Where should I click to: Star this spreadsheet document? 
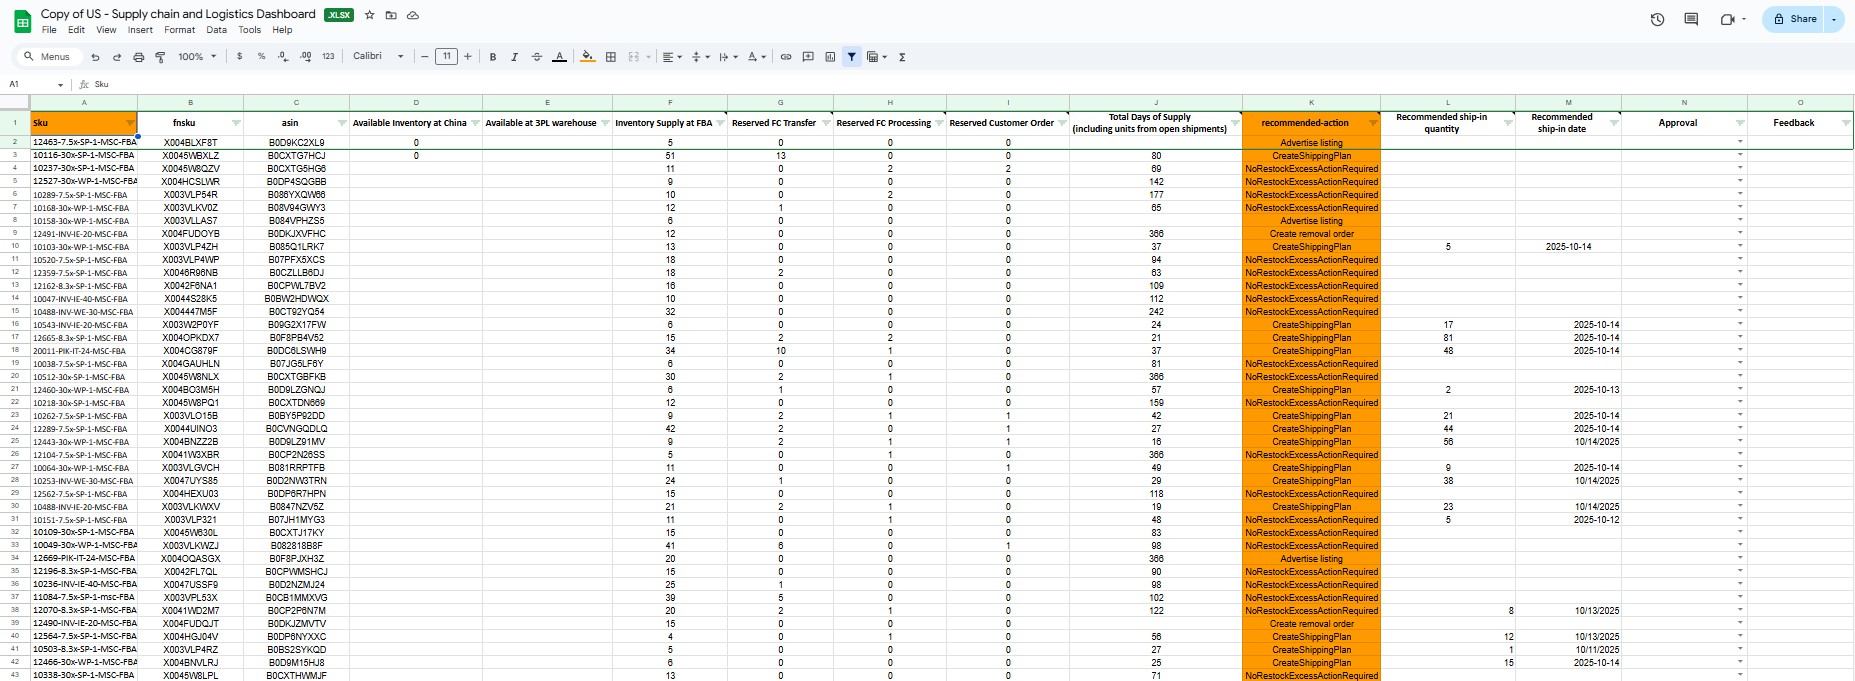click(x=370, y=15)
